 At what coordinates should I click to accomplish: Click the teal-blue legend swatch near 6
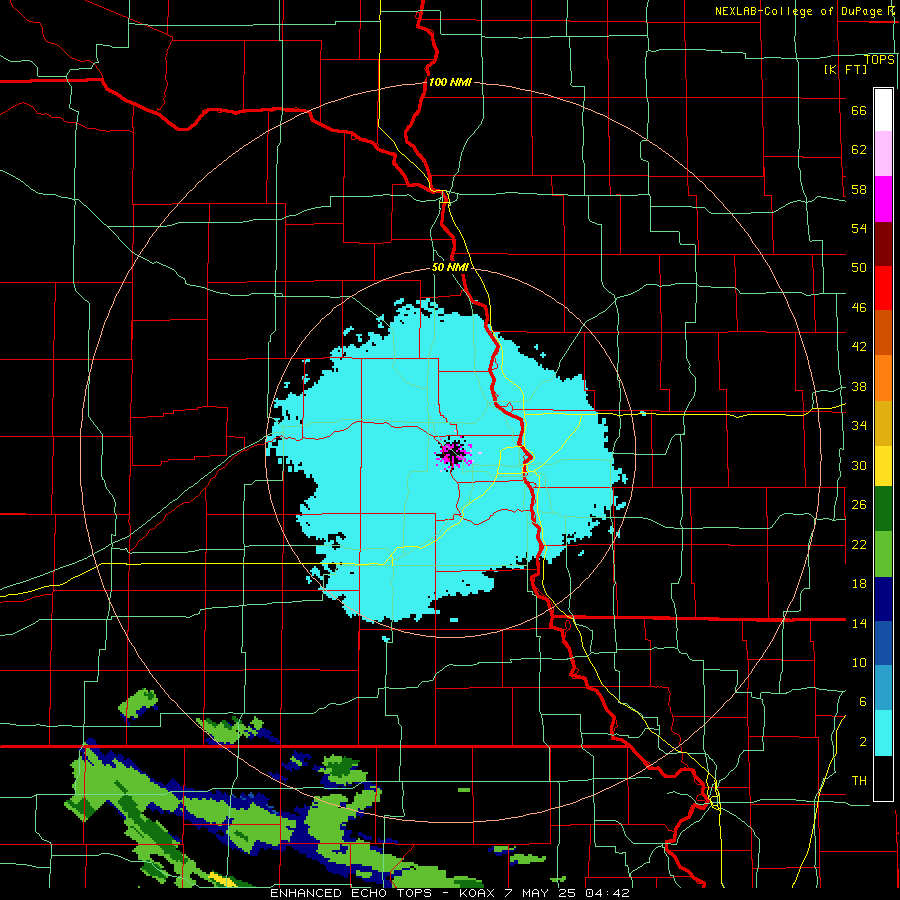click(x=883, y=688)
